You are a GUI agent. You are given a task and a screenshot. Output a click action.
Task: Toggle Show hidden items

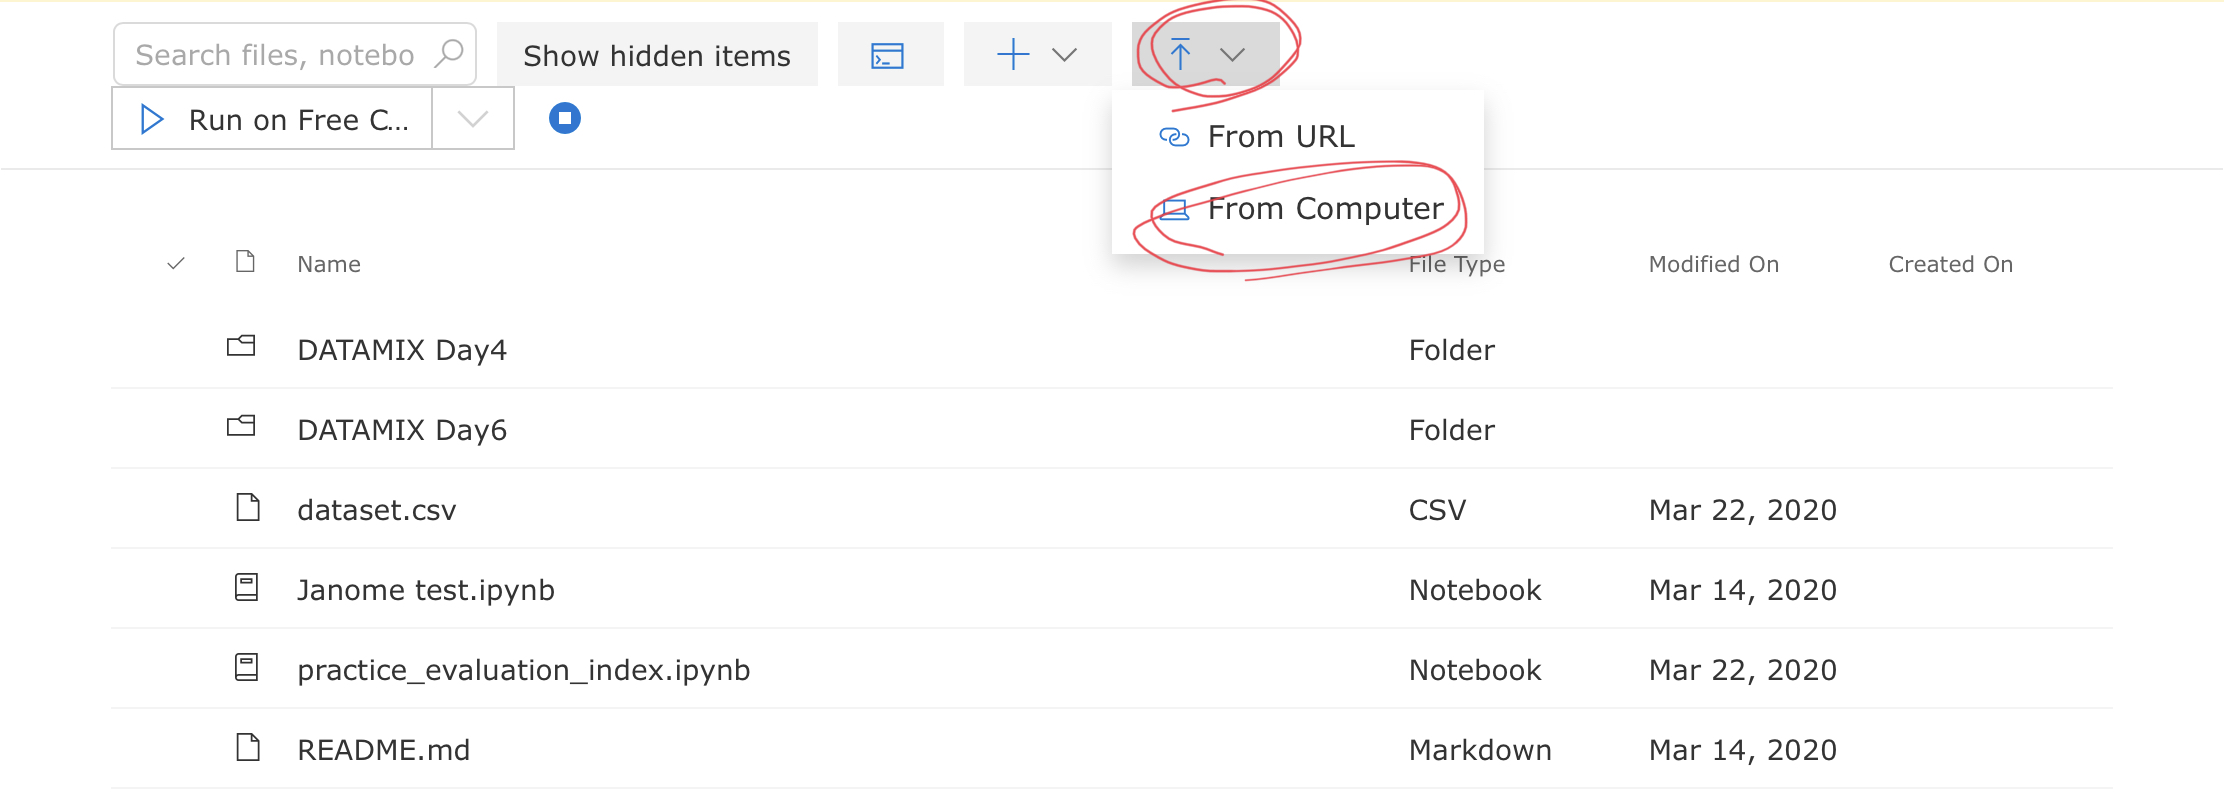pos(657,55)
